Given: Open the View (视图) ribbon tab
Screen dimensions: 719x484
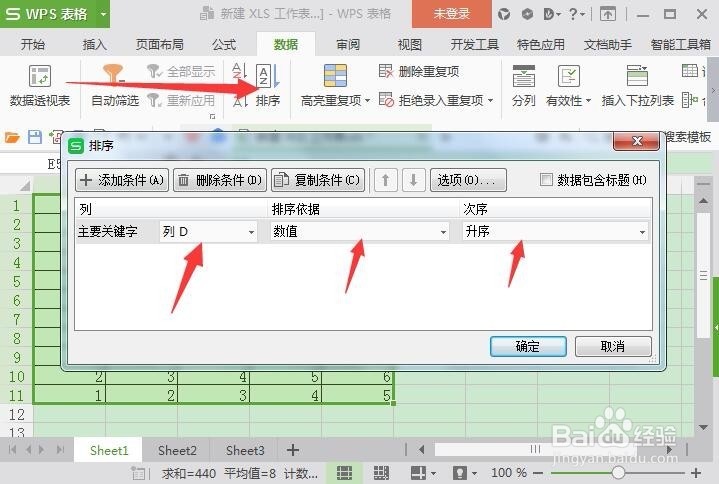Looking at the screenshot, I should pos(409,44).
